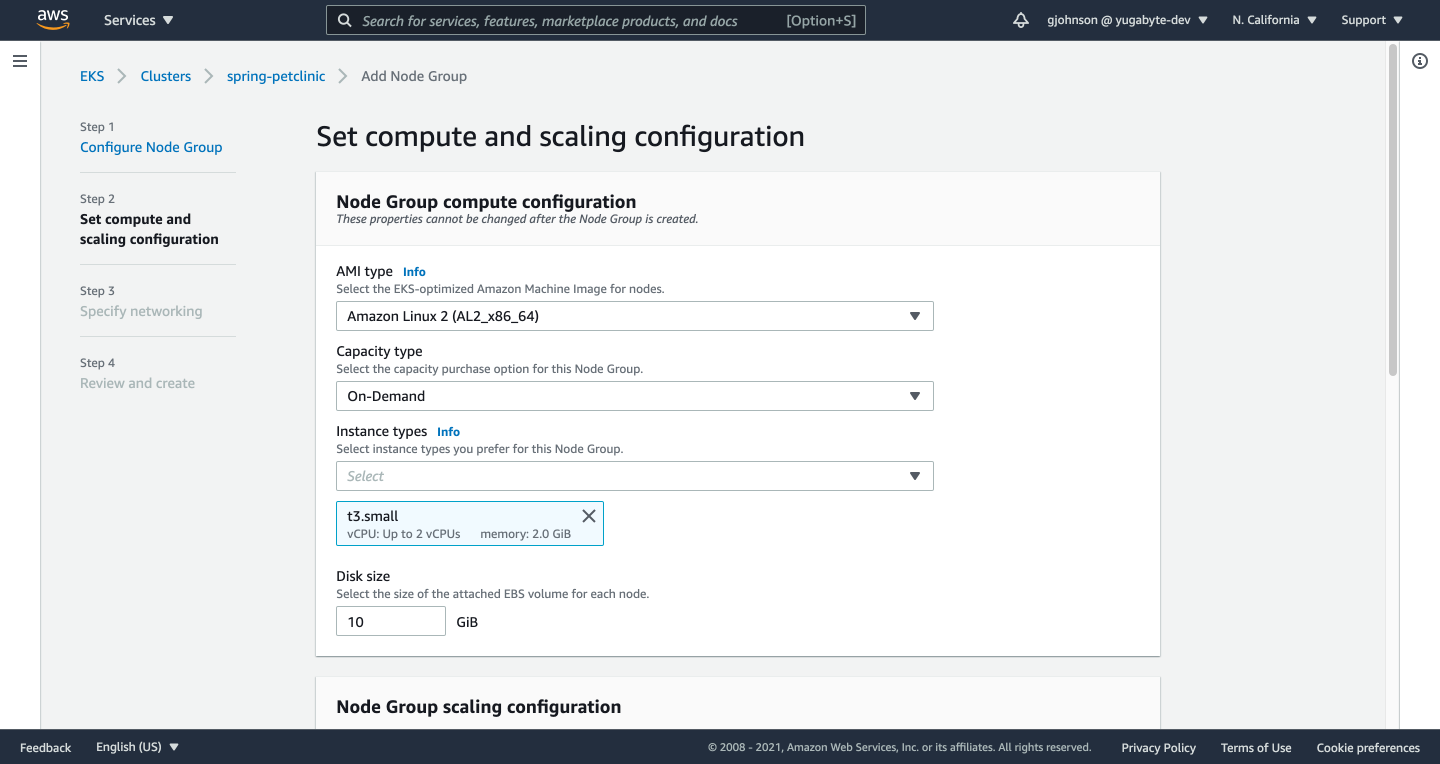The height and width of the screenshot is (764, 1440).
Task: Click the Disk size input field
Action: point(390,621)
